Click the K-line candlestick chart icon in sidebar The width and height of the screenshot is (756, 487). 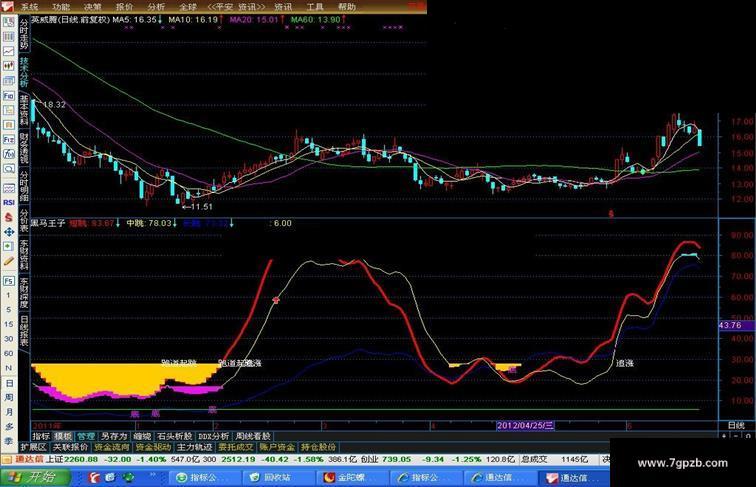pos(9,66)
